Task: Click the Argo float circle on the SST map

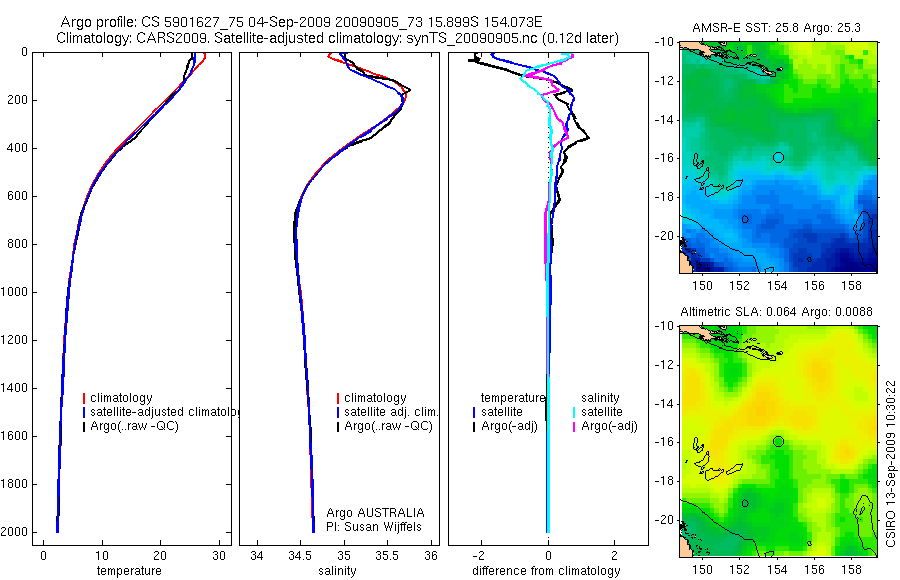Action: pyautogui.click(x=778, y=157)
